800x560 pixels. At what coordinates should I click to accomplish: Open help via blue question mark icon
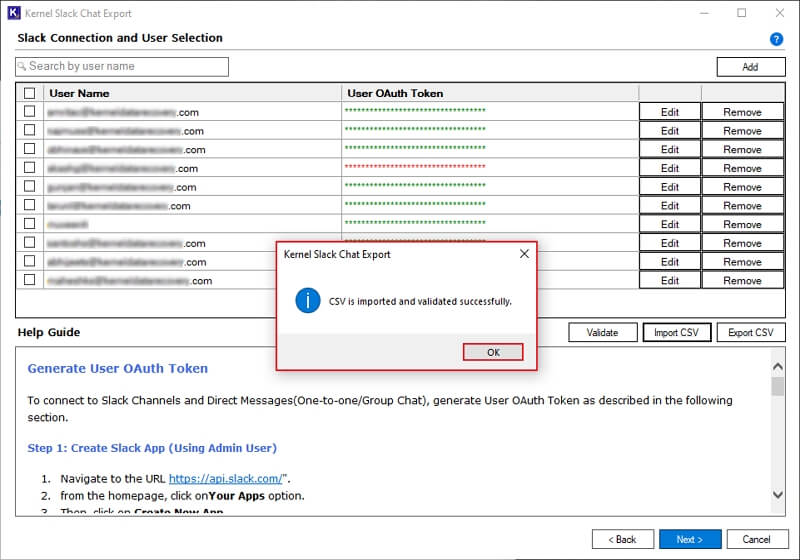(x=776, y=39)
